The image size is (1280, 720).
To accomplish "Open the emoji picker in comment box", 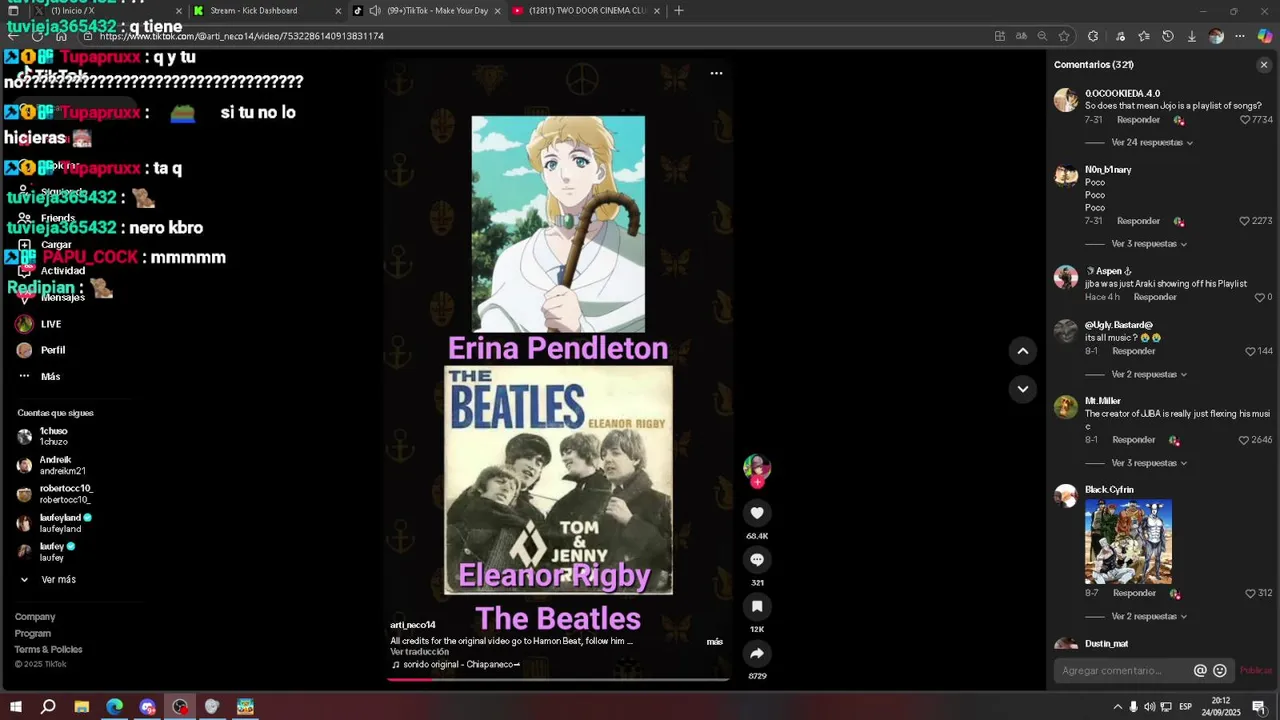I will coord(1220,671).
